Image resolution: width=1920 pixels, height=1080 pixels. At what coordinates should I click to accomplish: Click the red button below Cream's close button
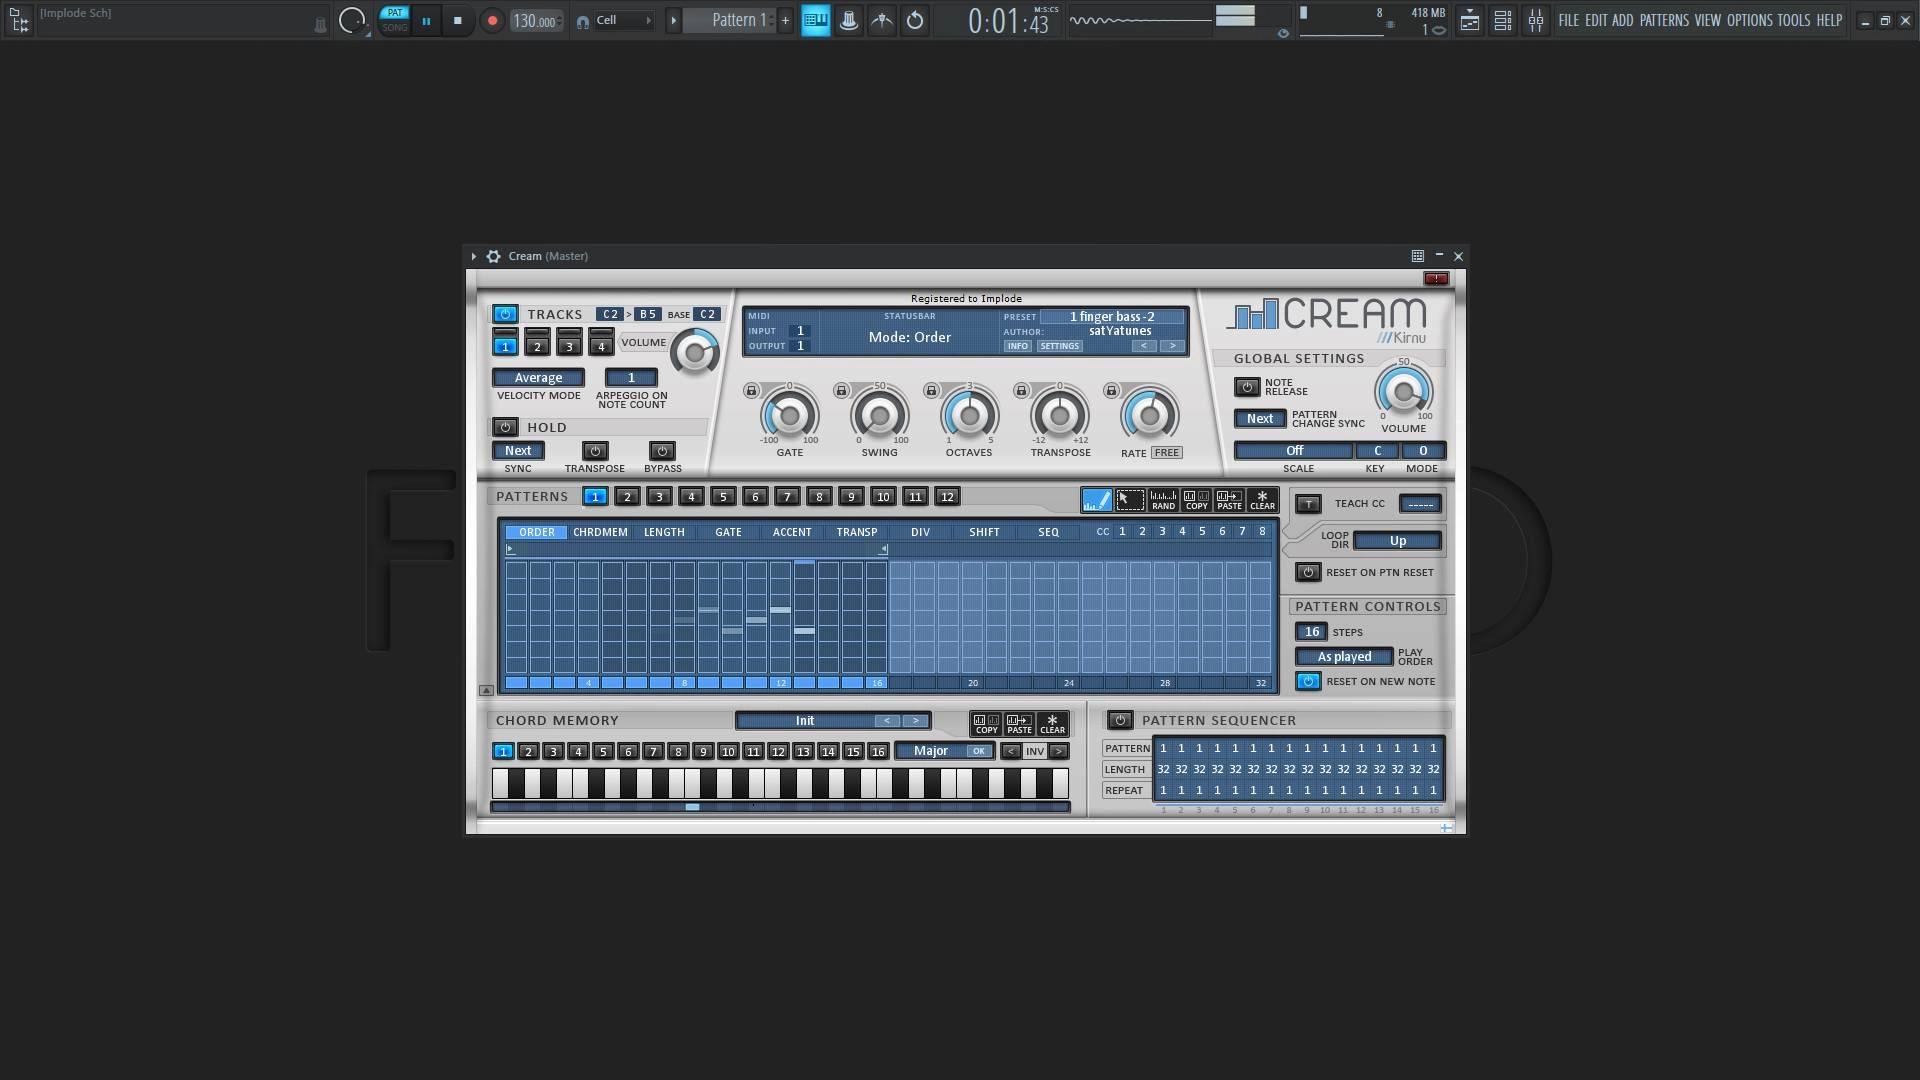(1436, 279)
